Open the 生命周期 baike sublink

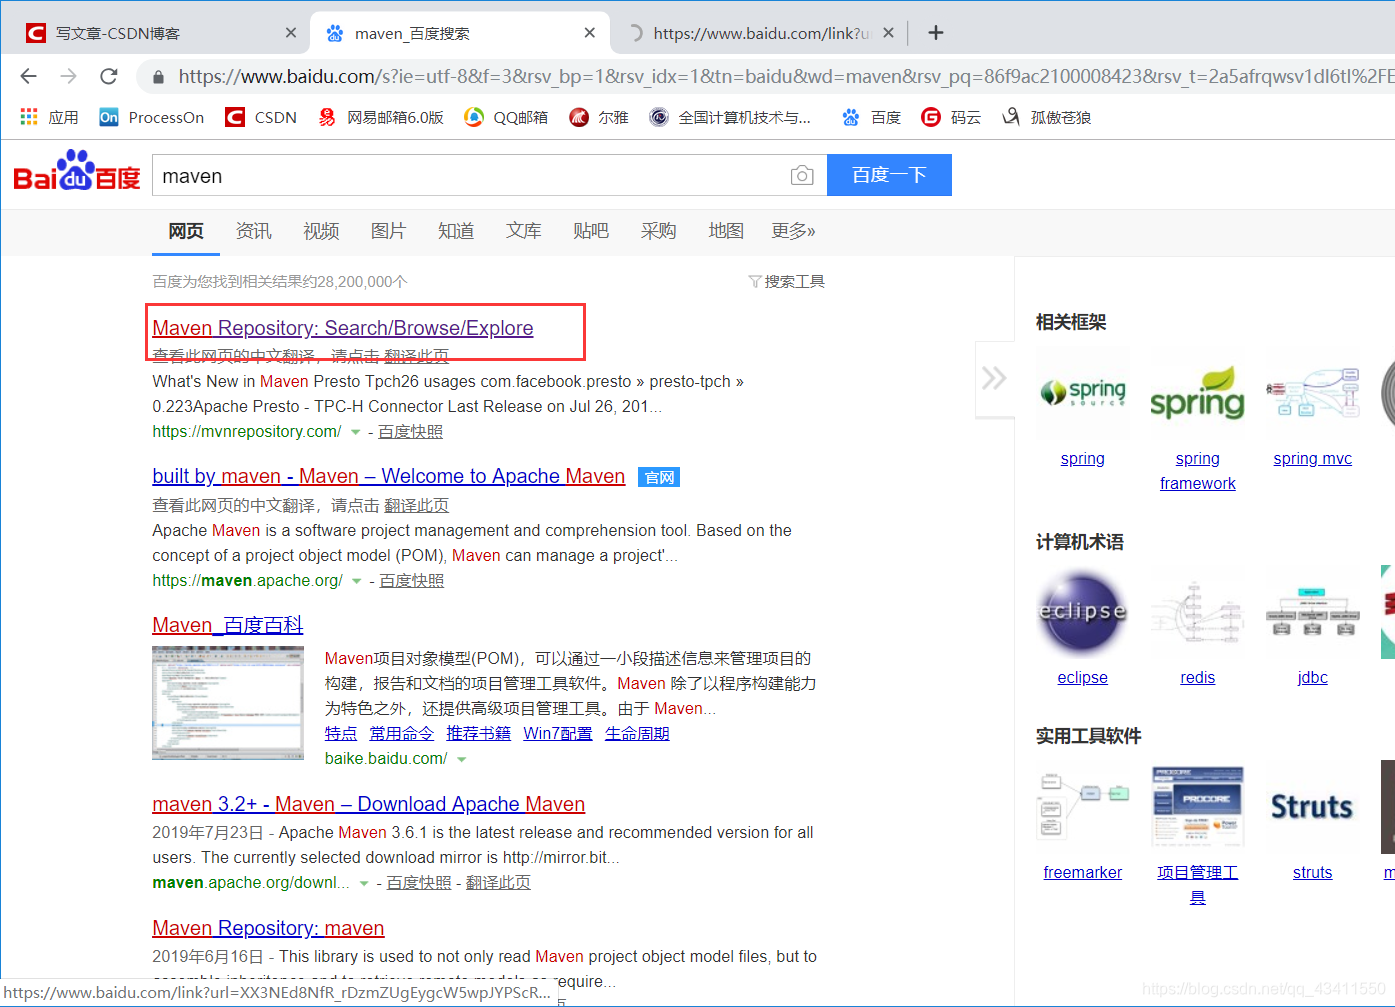pyautogui.click(x=637, y=734)
